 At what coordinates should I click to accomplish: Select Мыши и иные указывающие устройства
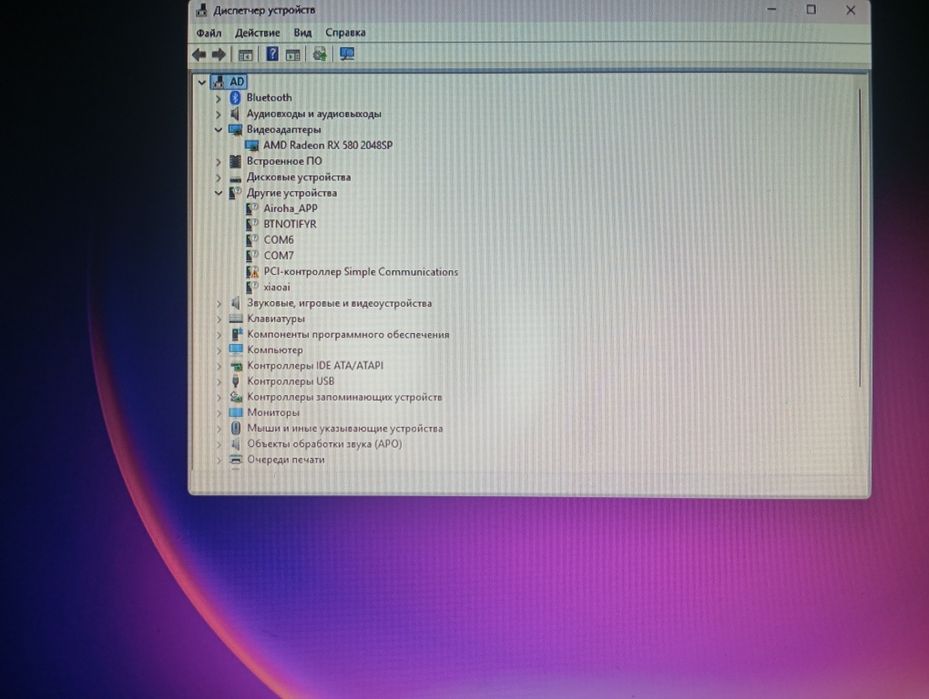(x=345, y=428)
